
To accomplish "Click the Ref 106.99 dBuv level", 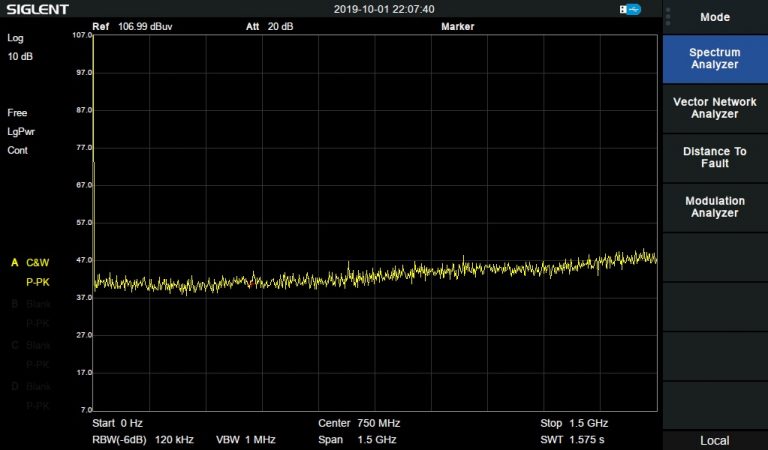I will (x=132, y=27).
